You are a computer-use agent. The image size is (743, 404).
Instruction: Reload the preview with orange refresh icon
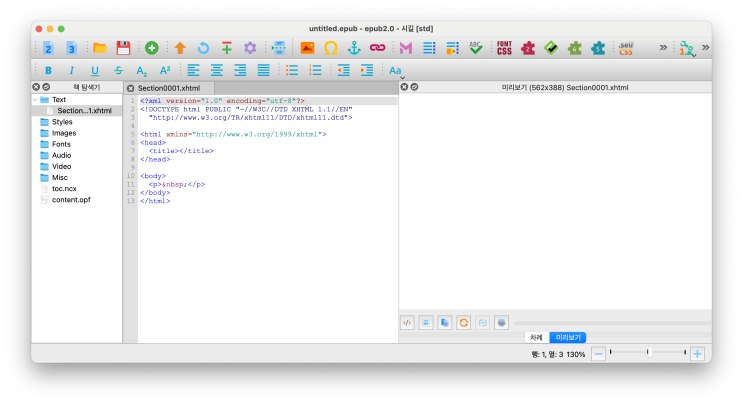(x=463, y=323)
